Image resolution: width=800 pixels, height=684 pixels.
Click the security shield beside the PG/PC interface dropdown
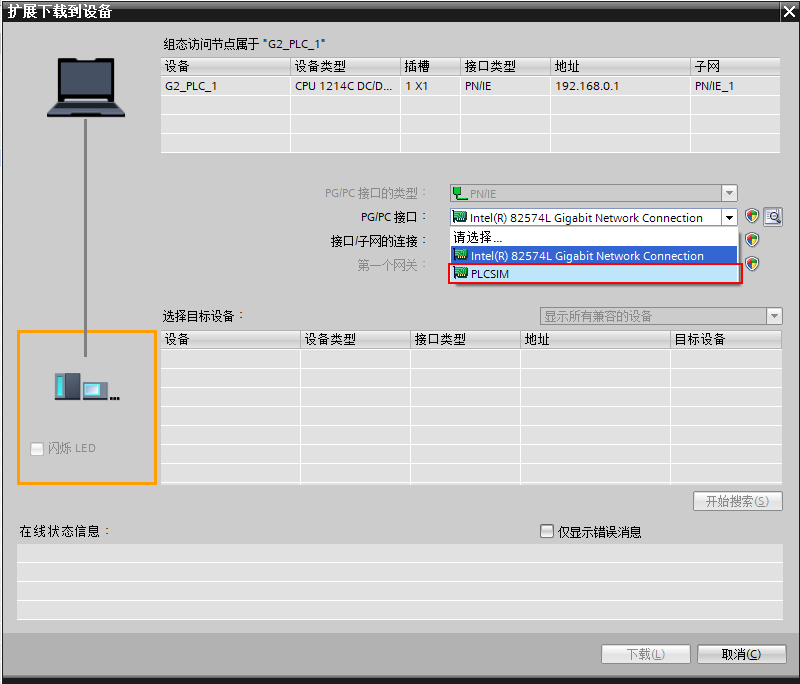750,216
